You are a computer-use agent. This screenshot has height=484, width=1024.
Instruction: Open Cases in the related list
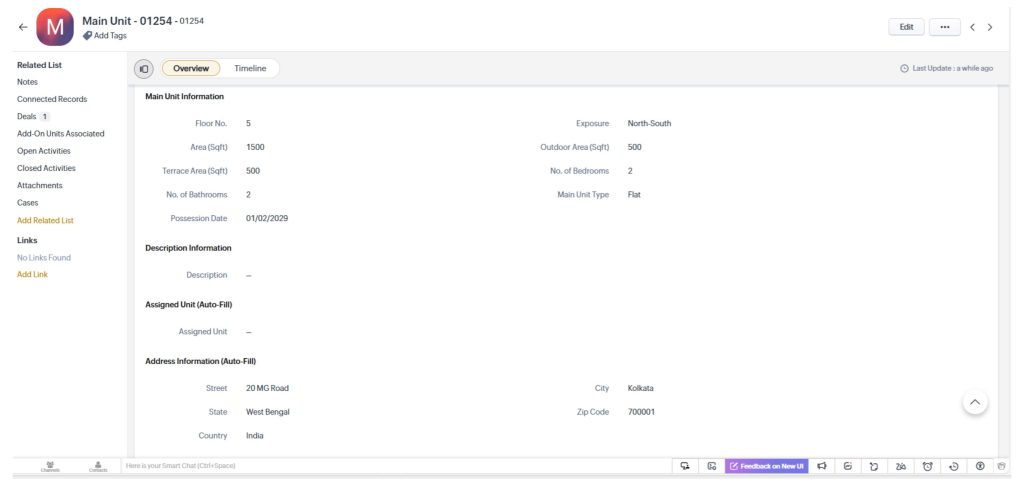(27, 203)
